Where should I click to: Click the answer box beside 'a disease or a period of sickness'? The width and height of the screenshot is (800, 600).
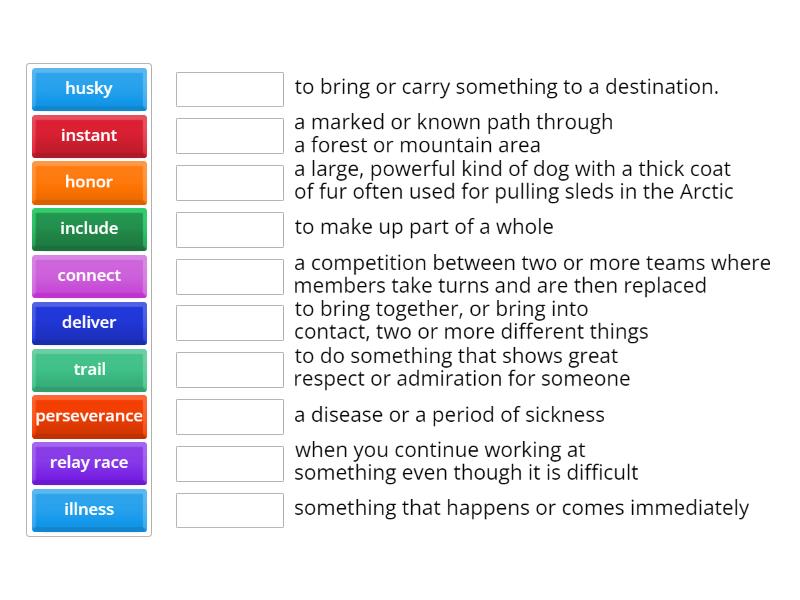pos(229,416)
